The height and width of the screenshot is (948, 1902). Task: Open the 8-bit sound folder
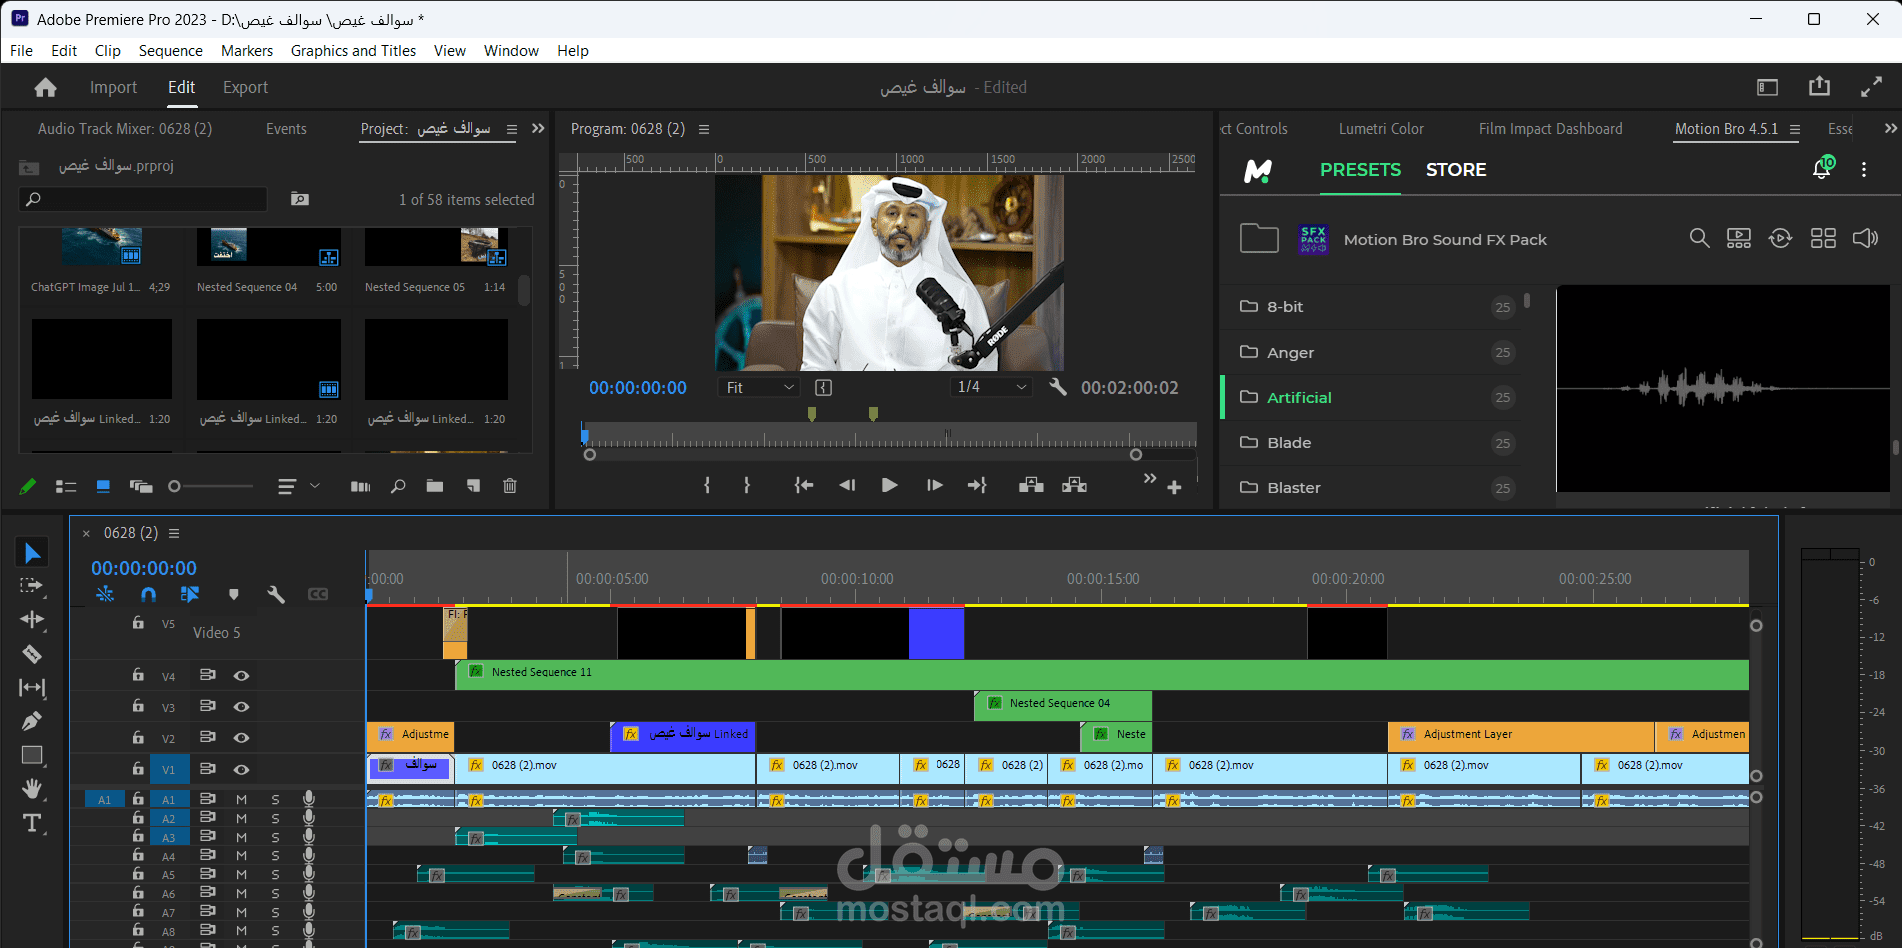[1370, 307]
